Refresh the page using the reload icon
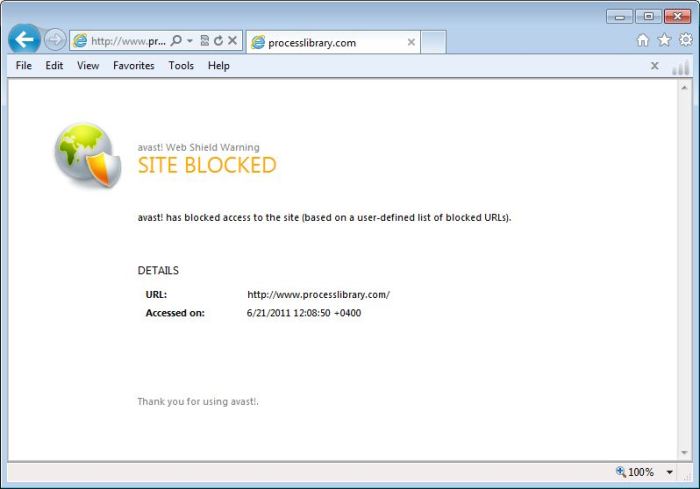 (218, 41)
